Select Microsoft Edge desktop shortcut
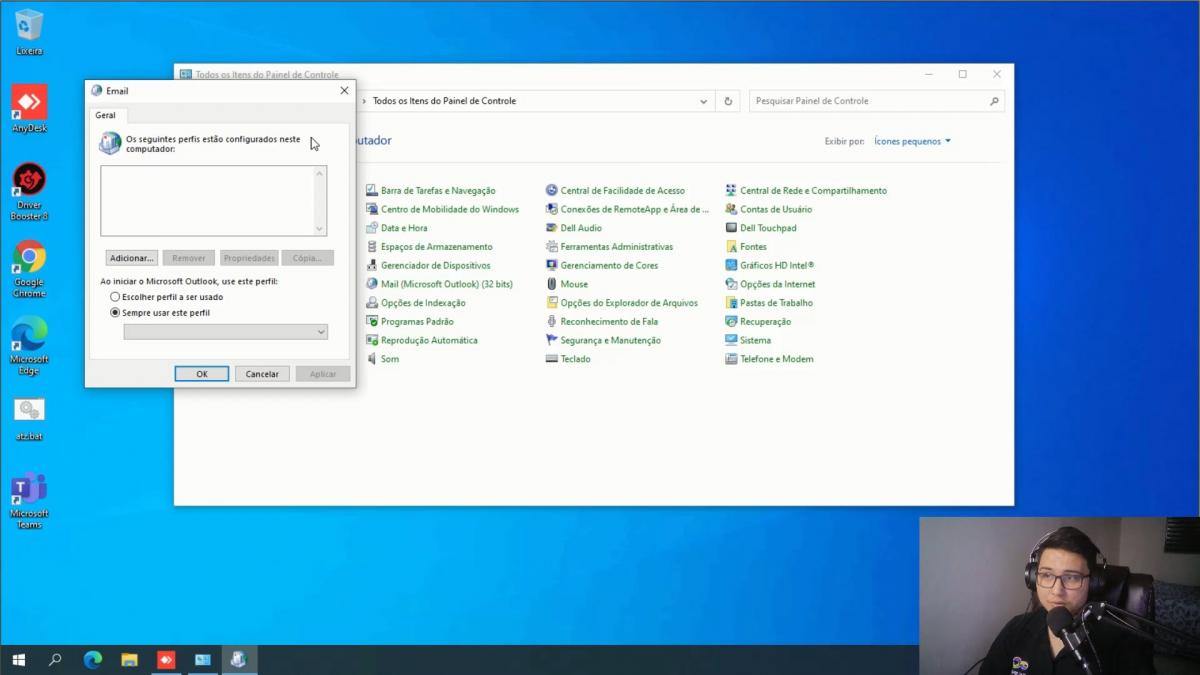Viewport: 1200px width, 675px height. [29, 346]
